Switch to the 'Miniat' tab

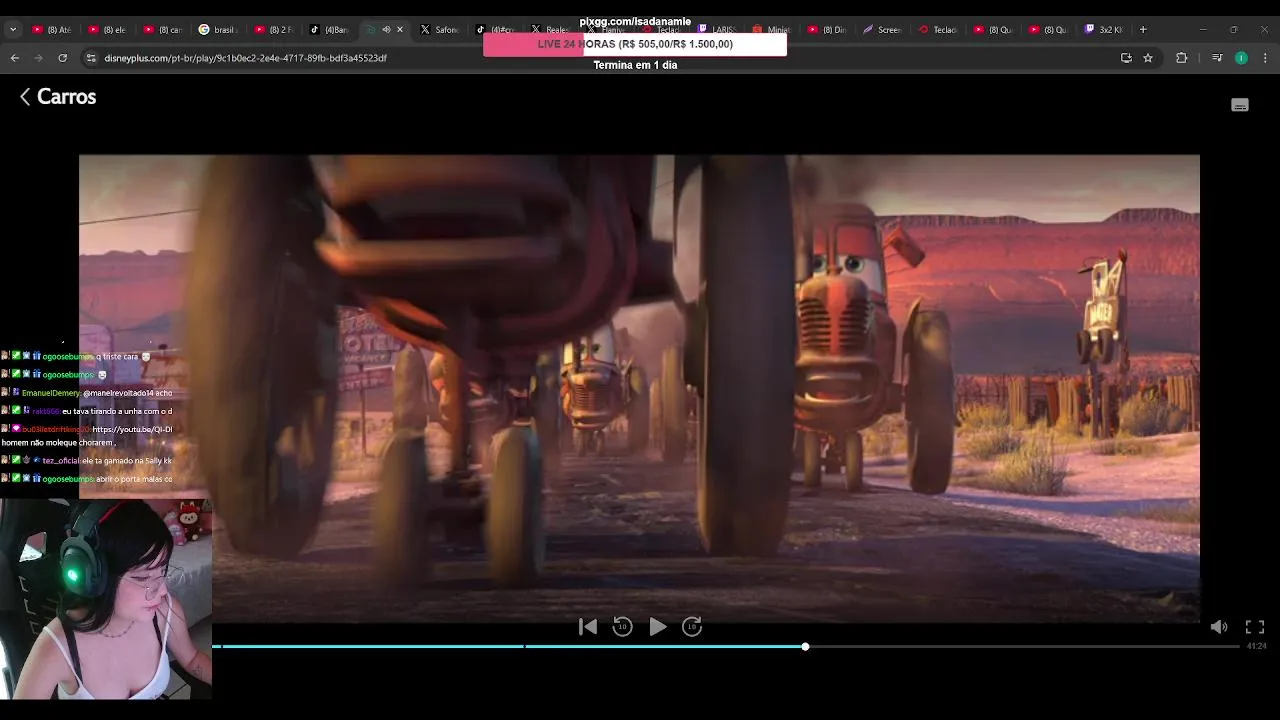tap(771, 30)
